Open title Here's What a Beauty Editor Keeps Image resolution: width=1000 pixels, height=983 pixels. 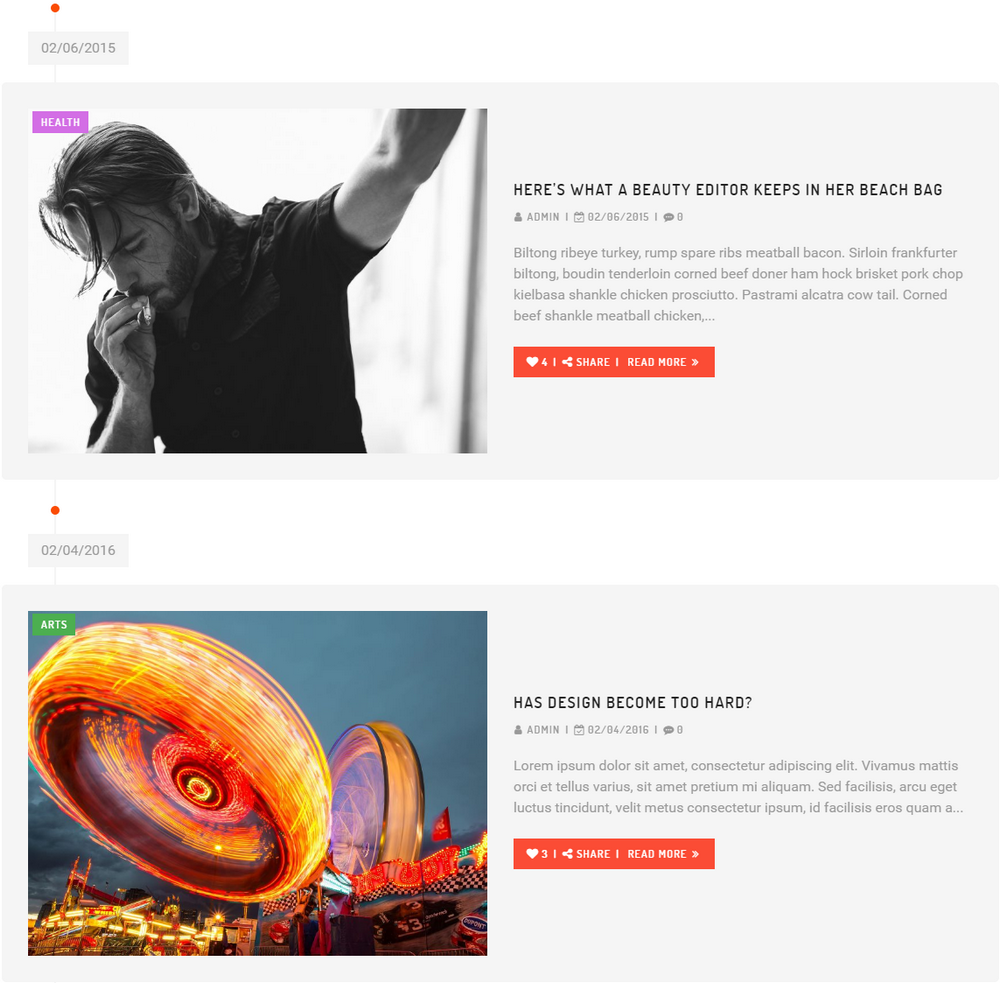tap(728, 189)
